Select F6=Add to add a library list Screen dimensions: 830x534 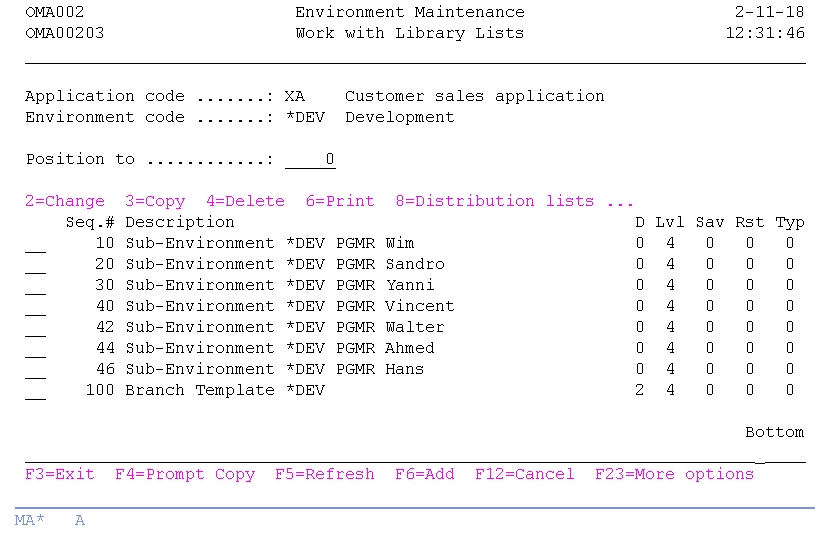424,475
